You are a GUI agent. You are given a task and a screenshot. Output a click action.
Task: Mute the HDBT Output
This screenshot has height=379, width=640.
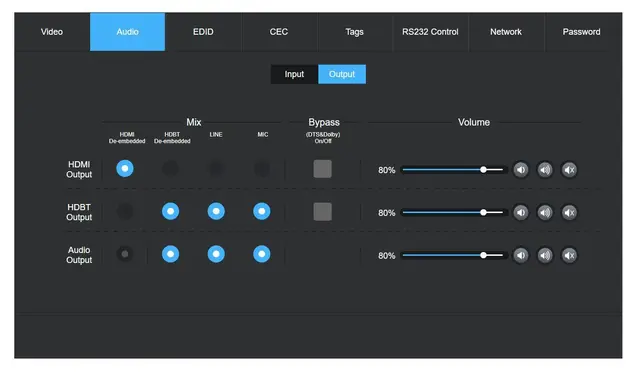569,213
